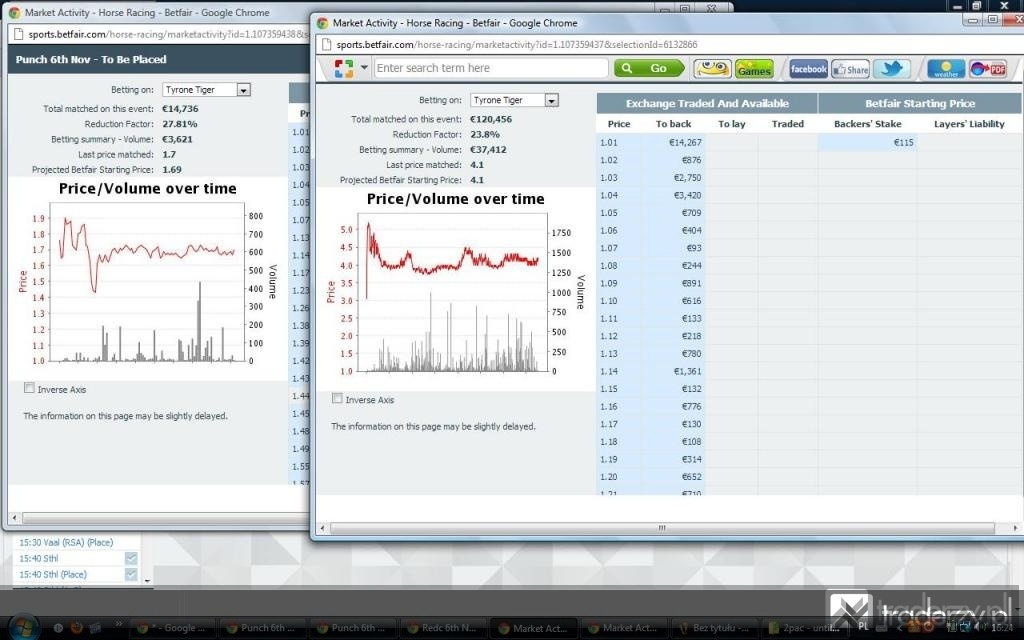Expand the quick launch chevron on taskbar

[118, 624]
